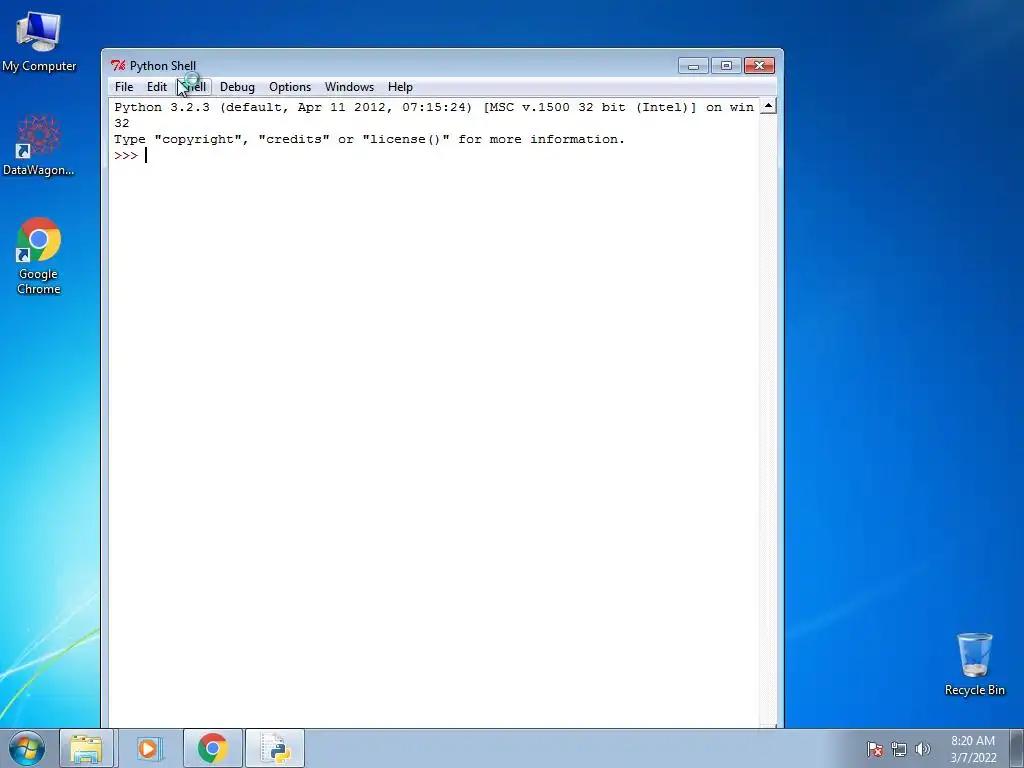Open the Edit menu
Screen dimensions: 1024x768
(157, 87)
